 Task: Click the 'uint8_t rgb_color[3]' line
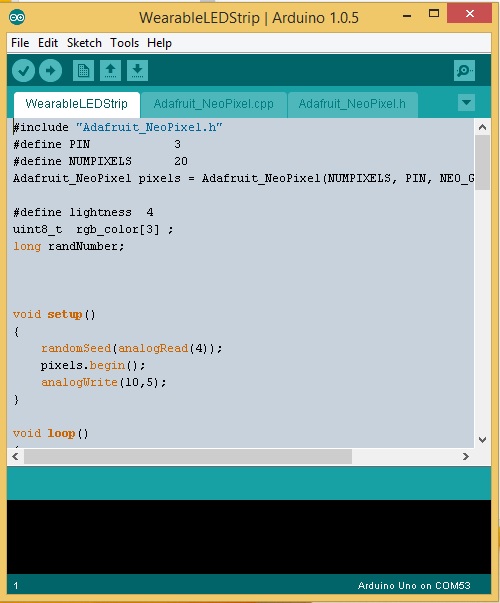93,230
